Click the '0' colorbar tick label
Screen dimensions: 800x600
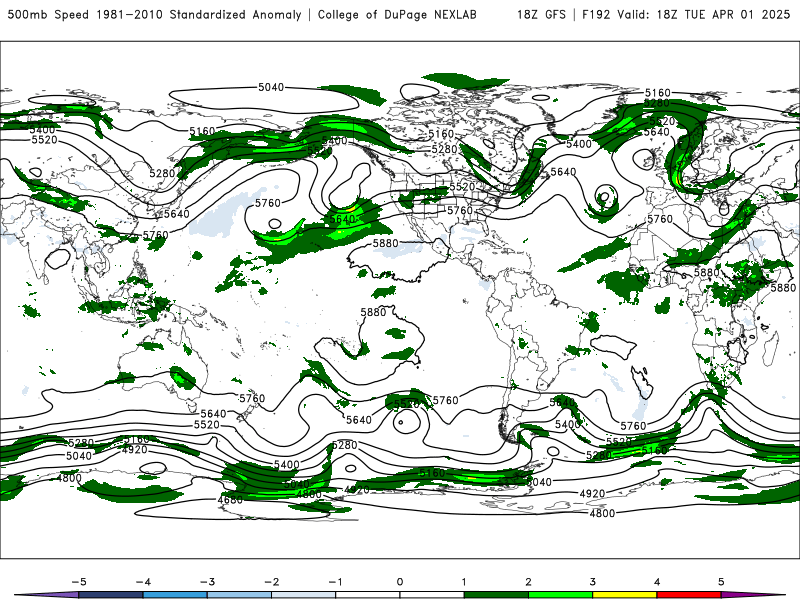coord(400,582)
